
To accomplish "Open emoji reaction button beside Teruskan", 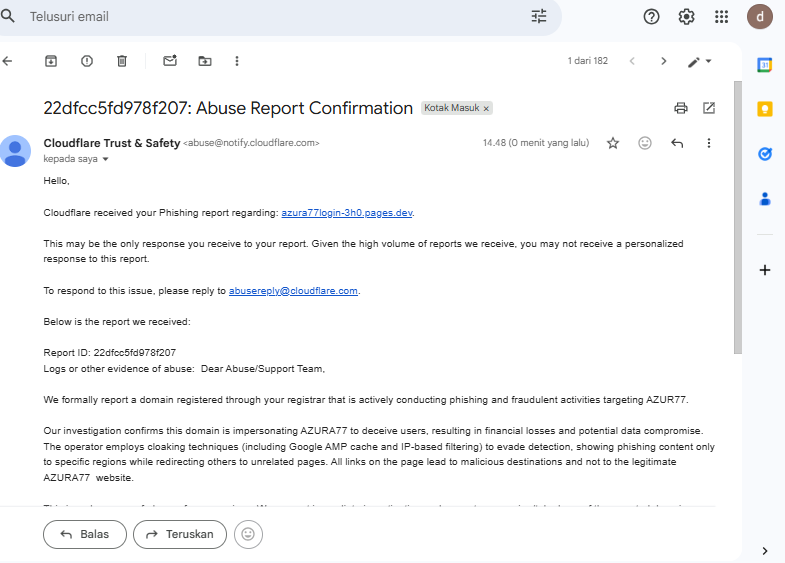I will click(x=248, y=534).
